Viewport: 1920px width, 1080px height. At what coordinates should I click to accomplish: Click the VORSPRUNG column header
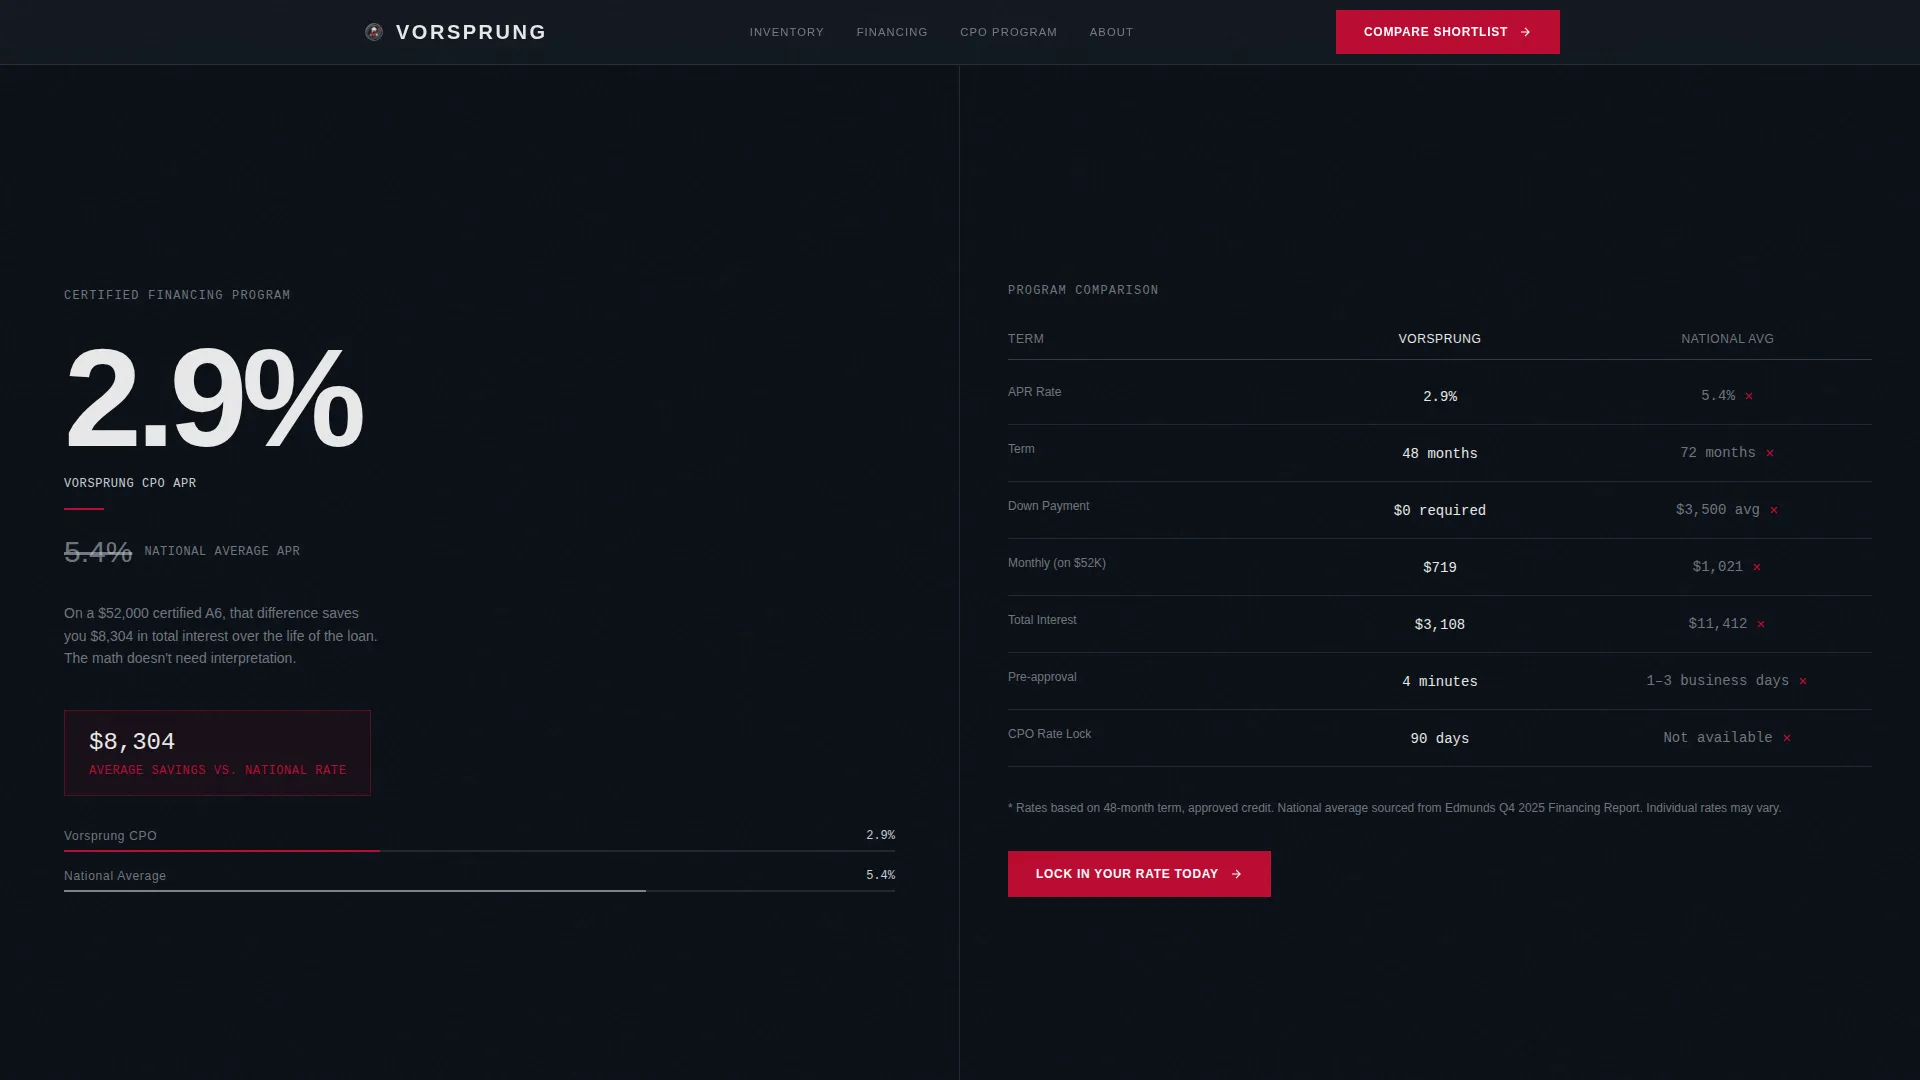point(1439,339)
